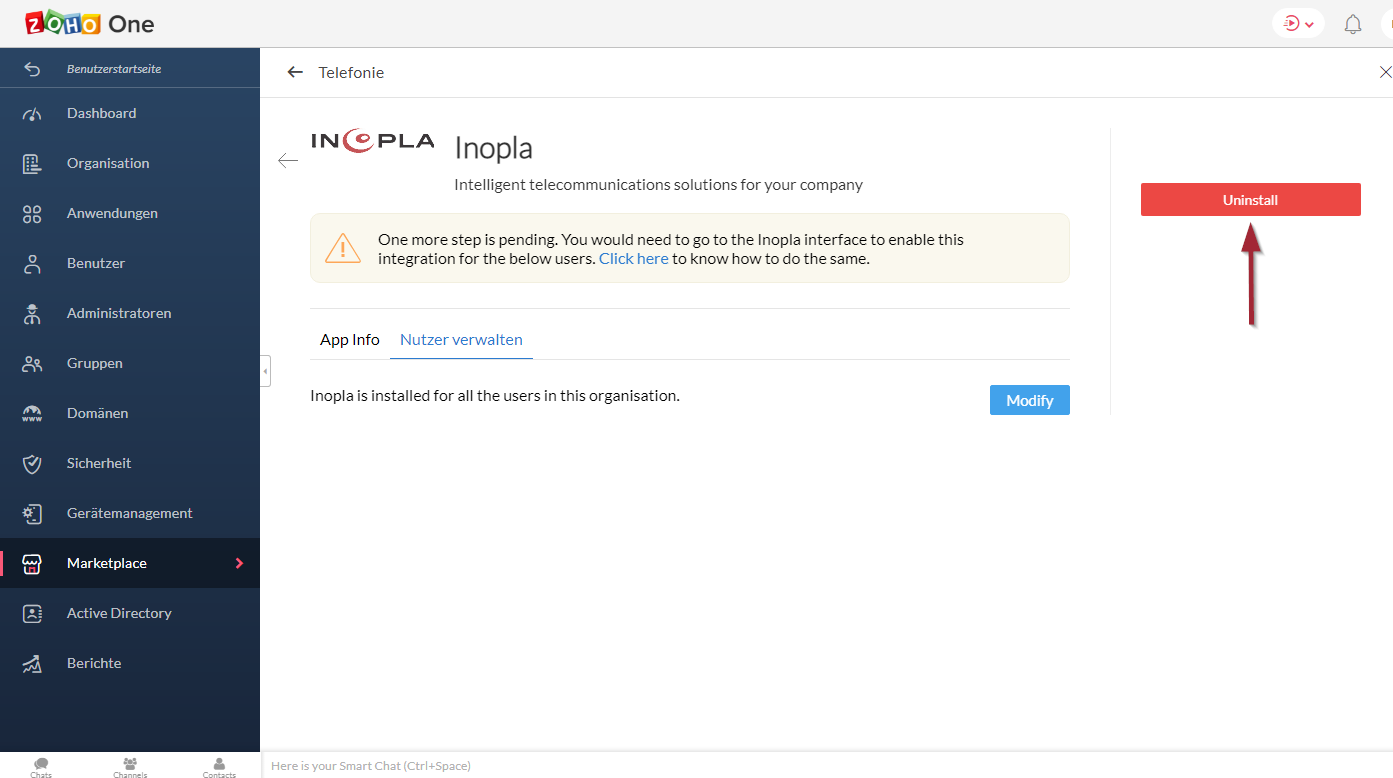Click the warning triangle icon in notice
This screenshot has width=1393, height=778.
click(x=343, y=248)
